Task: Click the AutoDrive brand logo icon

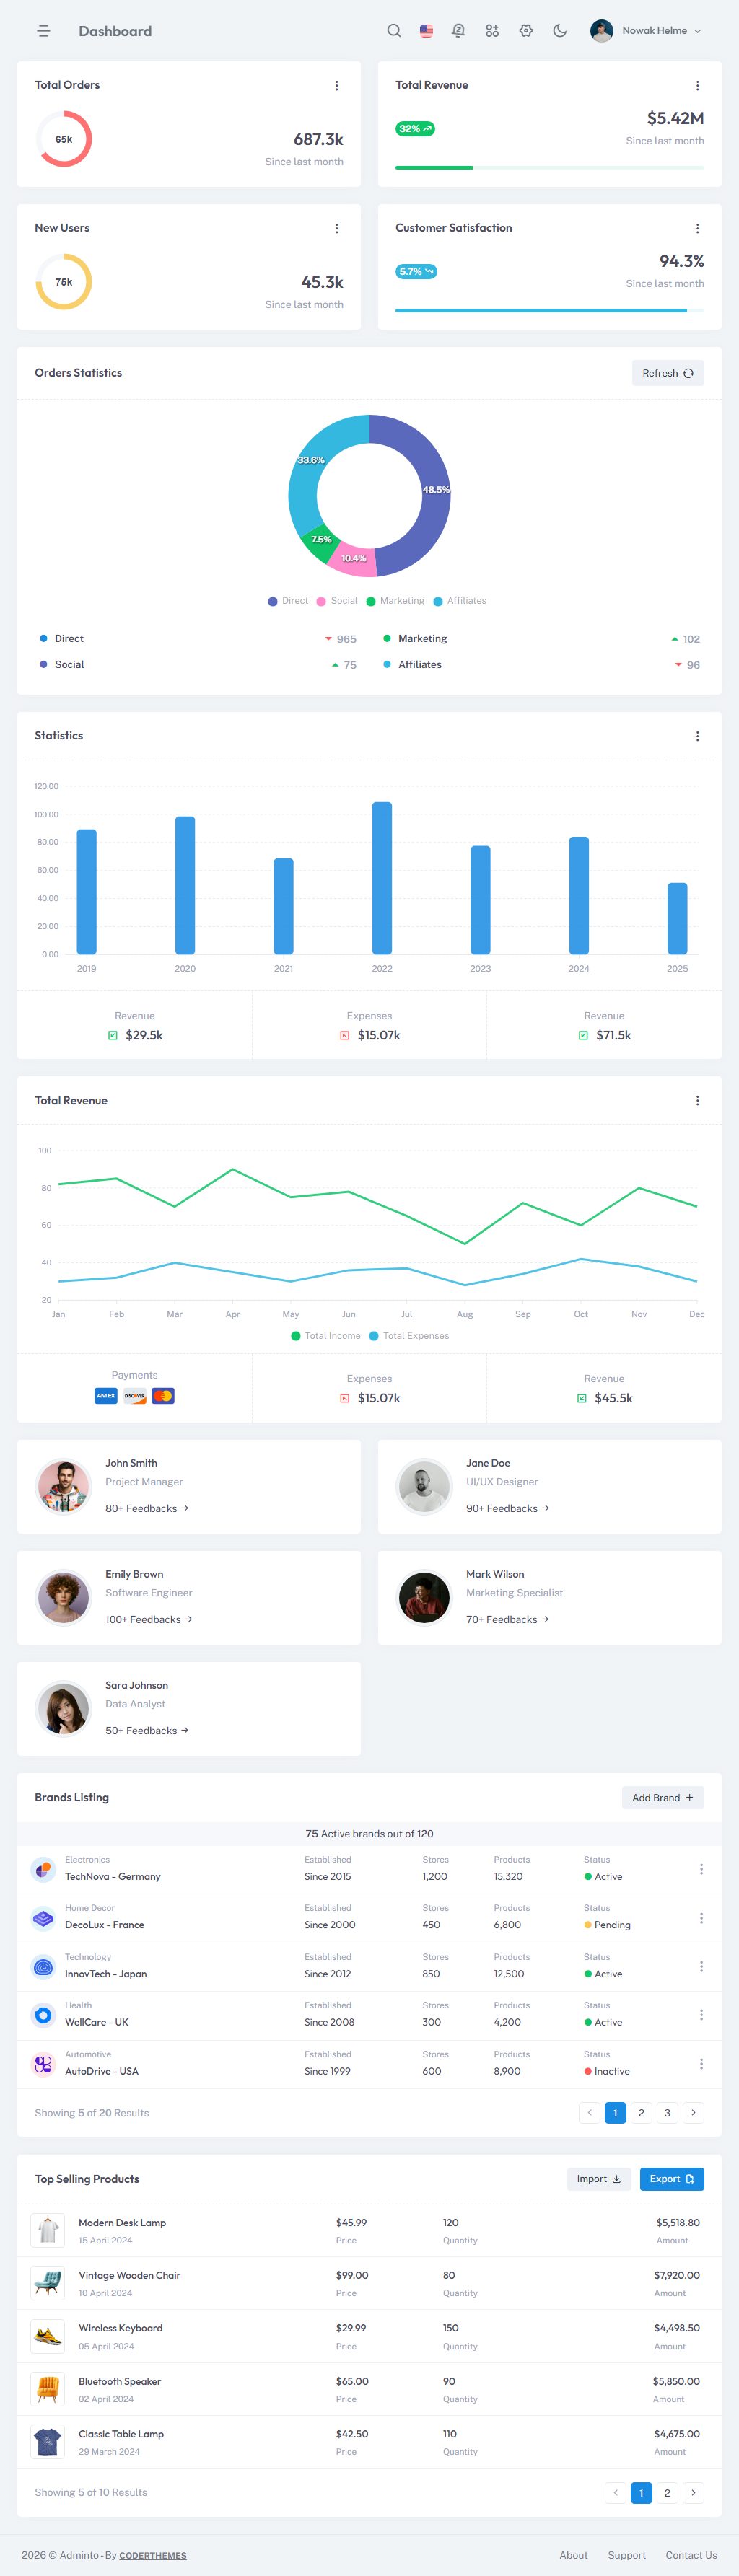Action: [x=43, y=2064]
